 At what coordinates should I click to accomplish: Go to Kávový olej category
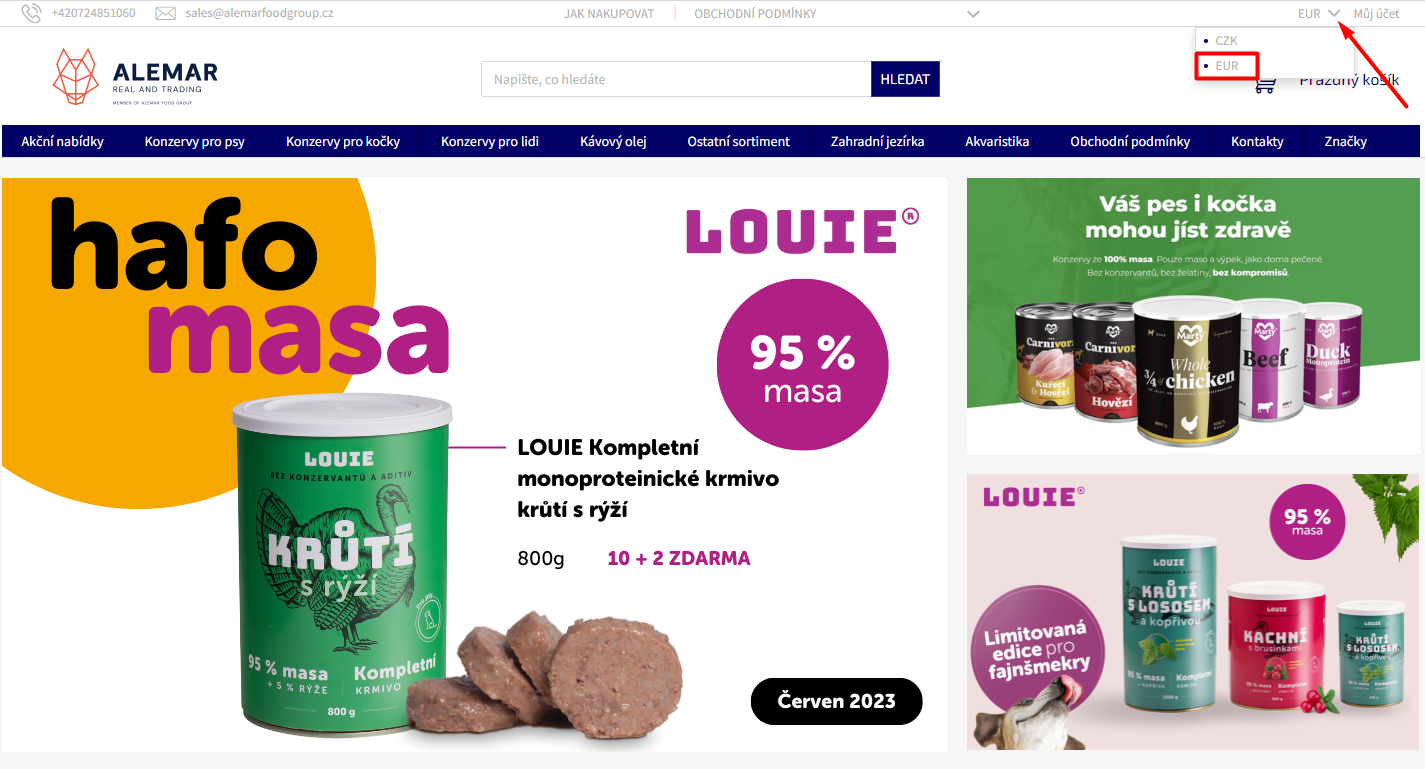pyautogui.click(x=613, y=141)
